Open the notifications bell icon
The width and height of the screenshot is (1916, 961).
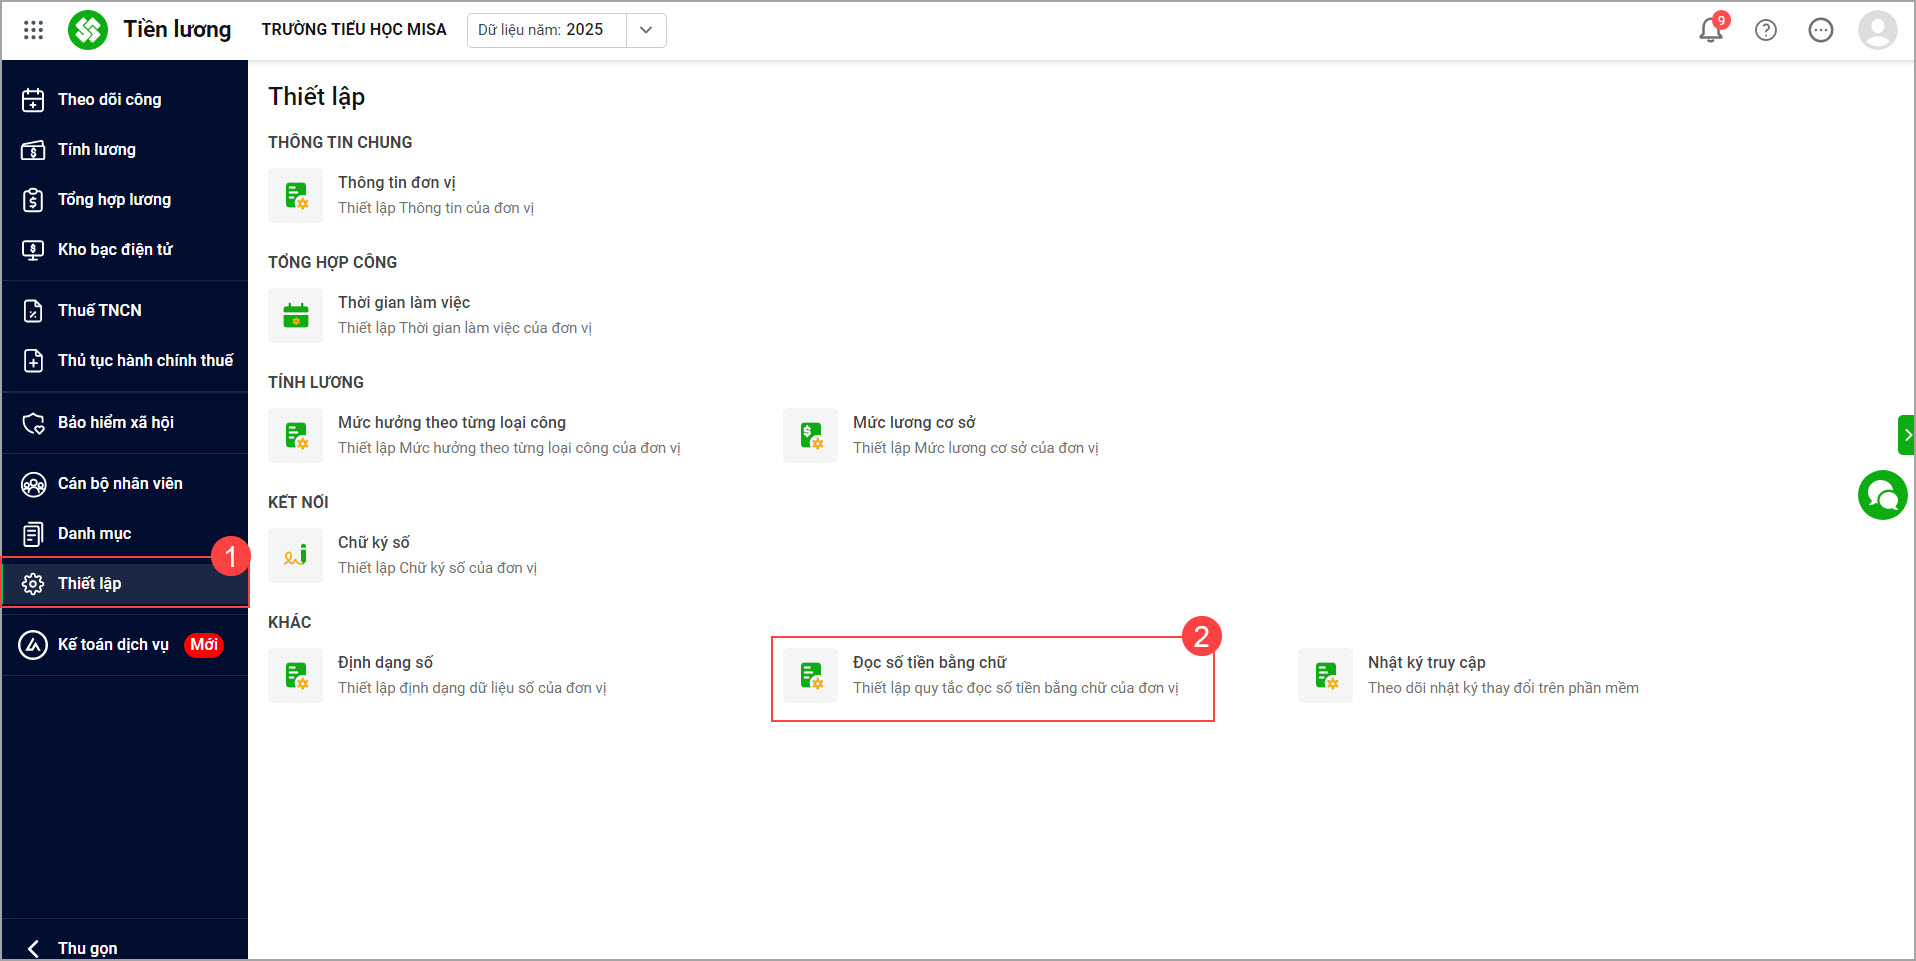point(1711,30)
